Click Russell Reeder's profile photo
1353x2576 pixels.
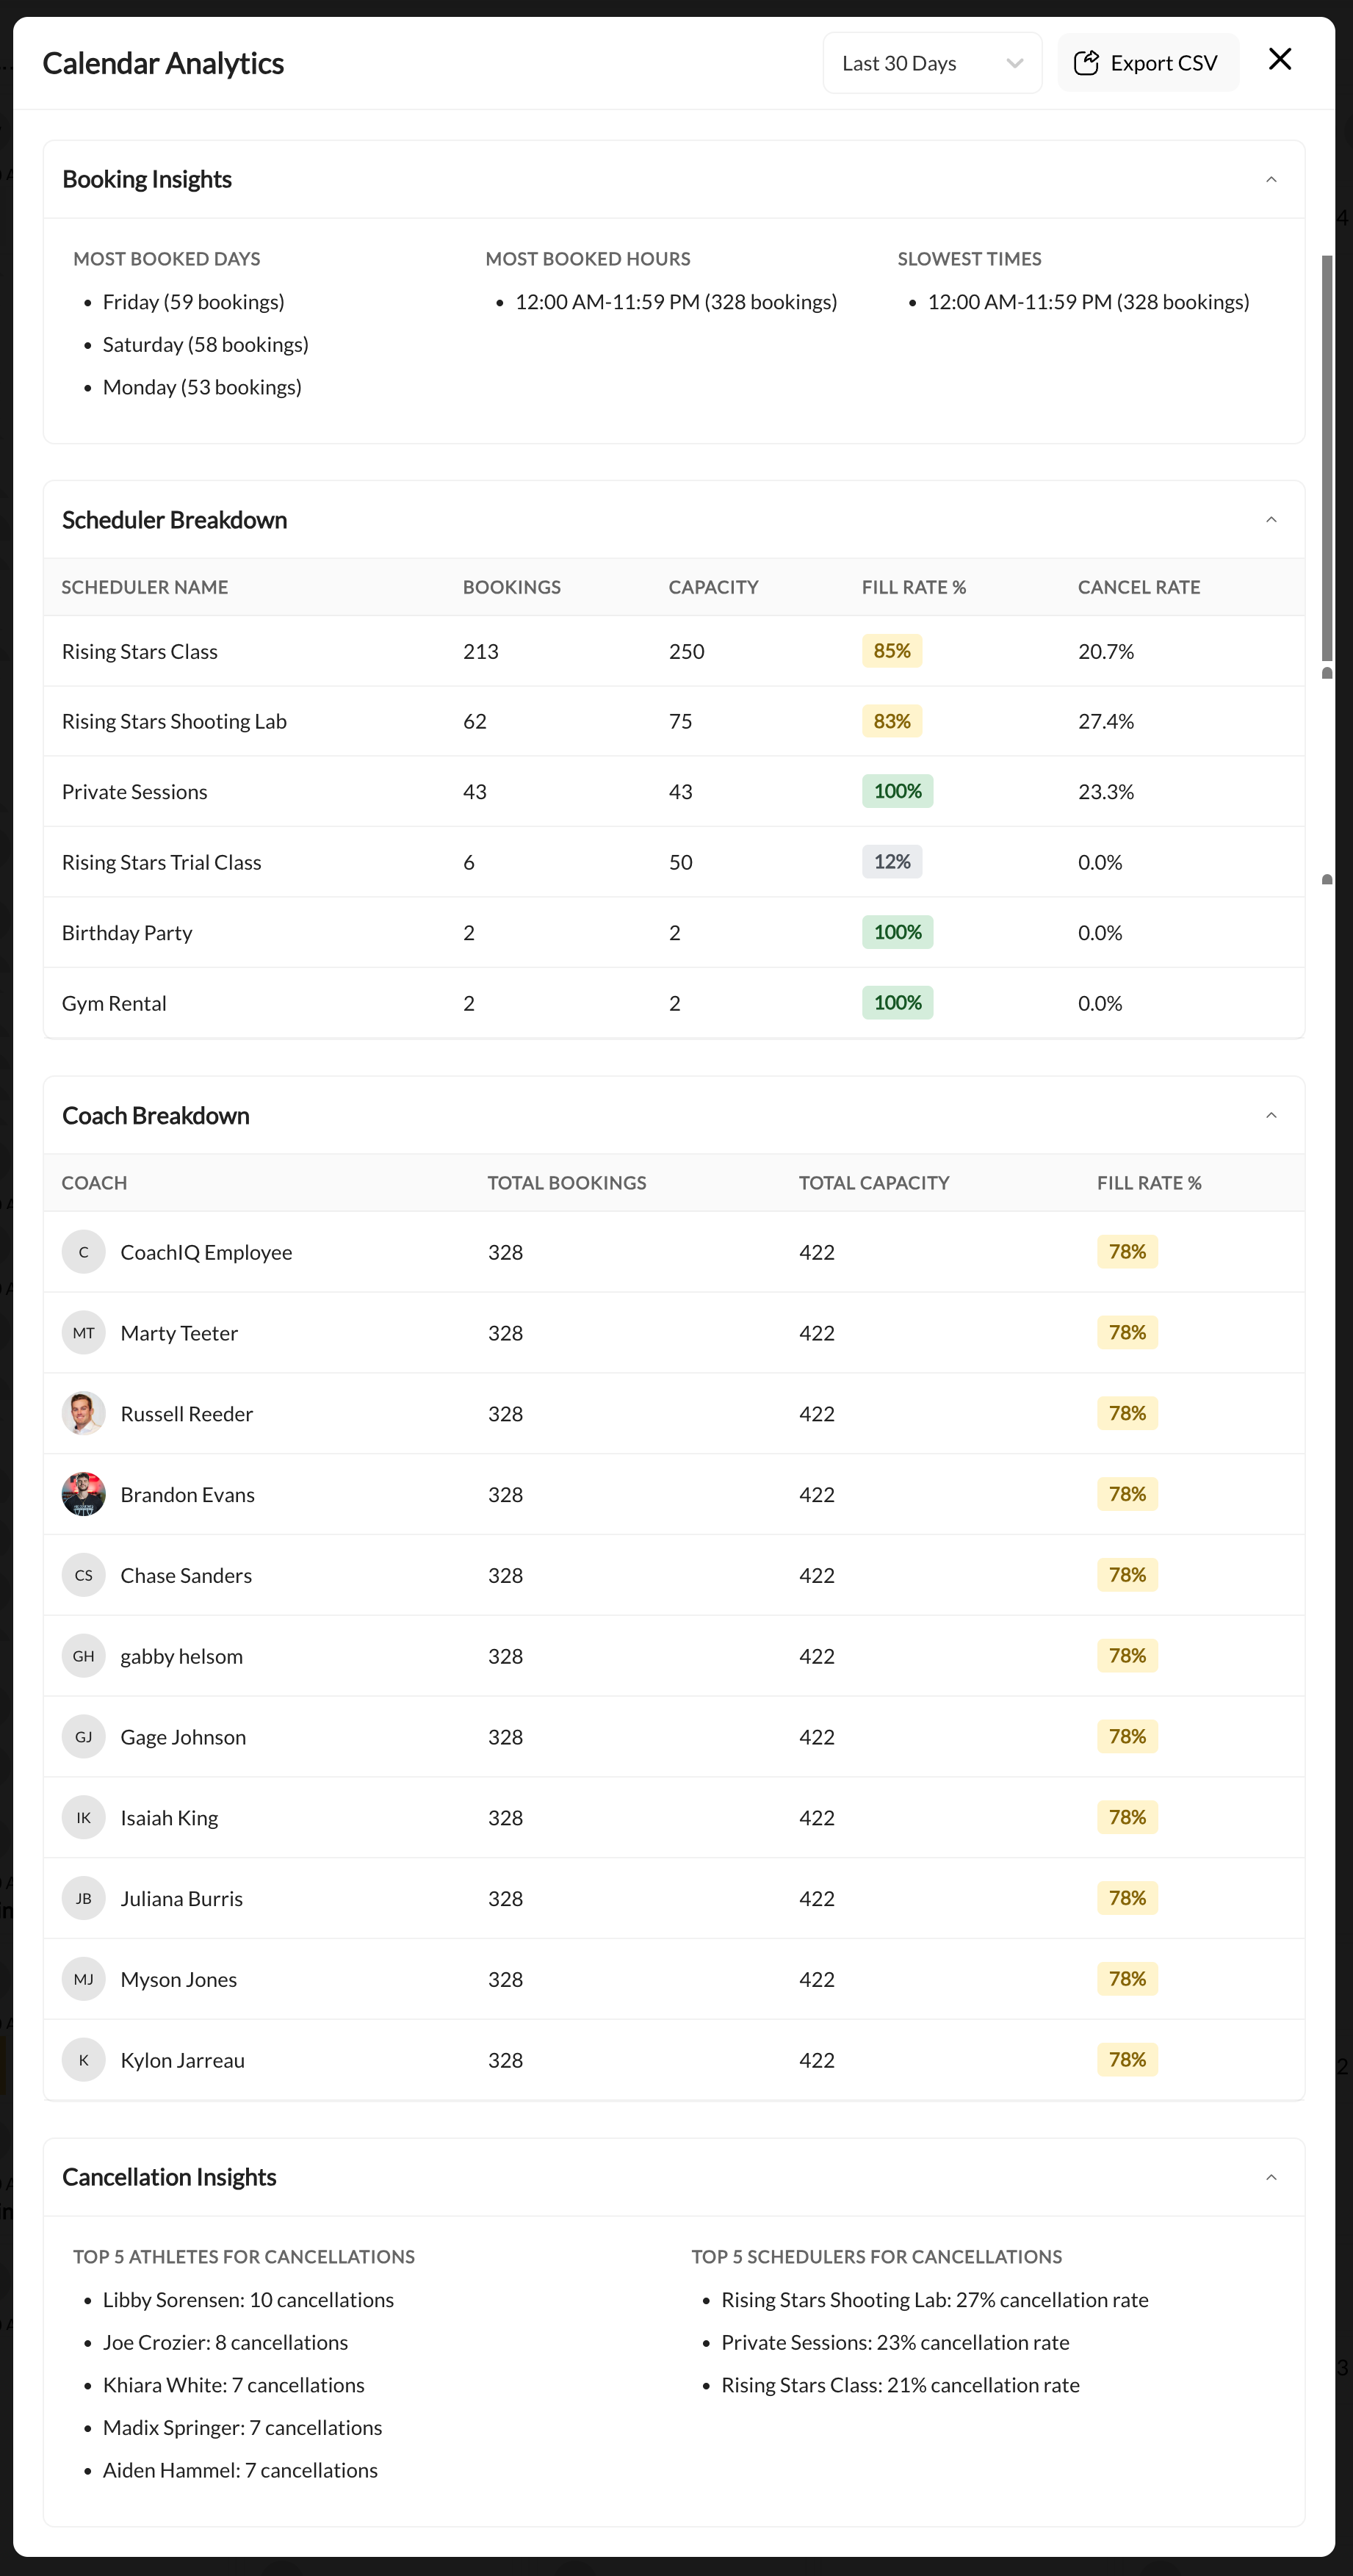click(x=84, y=1413)
